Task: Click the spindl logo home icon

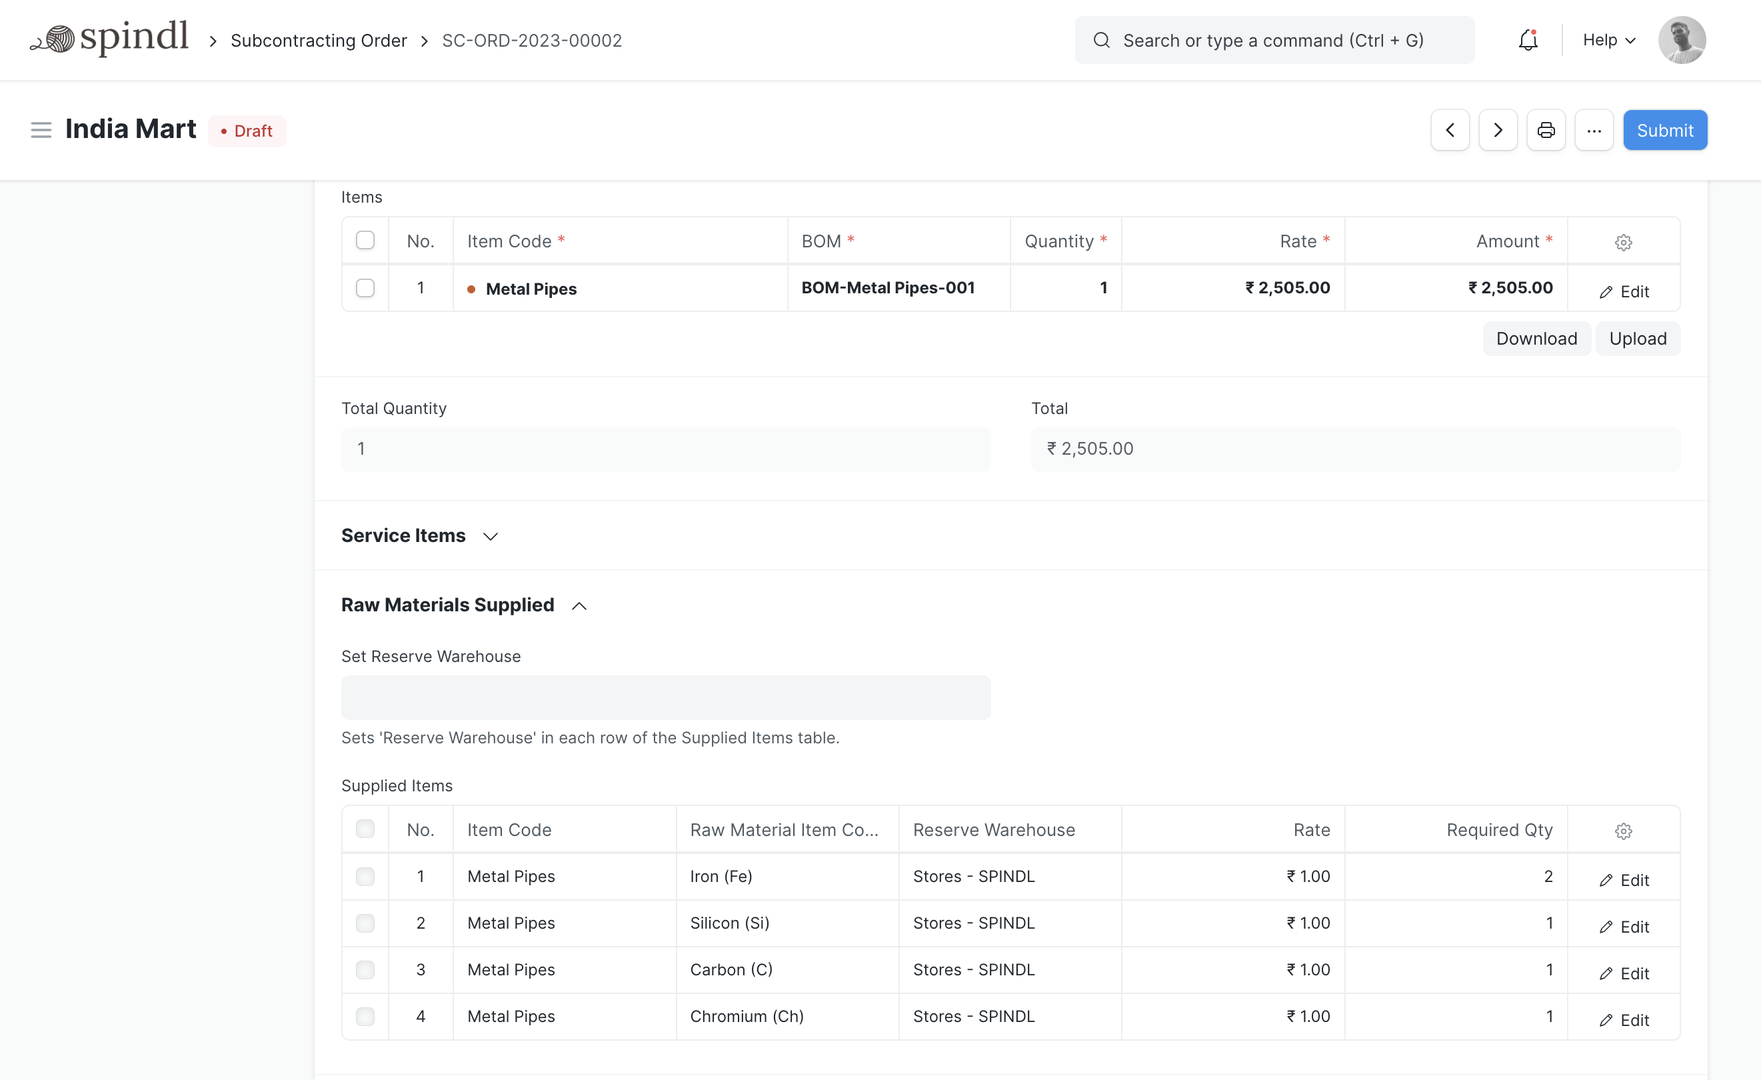Action: pyautogui.click(x=109, y=40)
